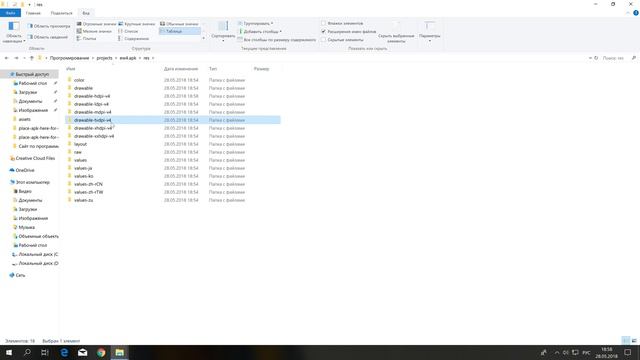Navigate to Программирование in breadcrumb
The width and height of the screenshot is (640, 360).
point(69,58)
